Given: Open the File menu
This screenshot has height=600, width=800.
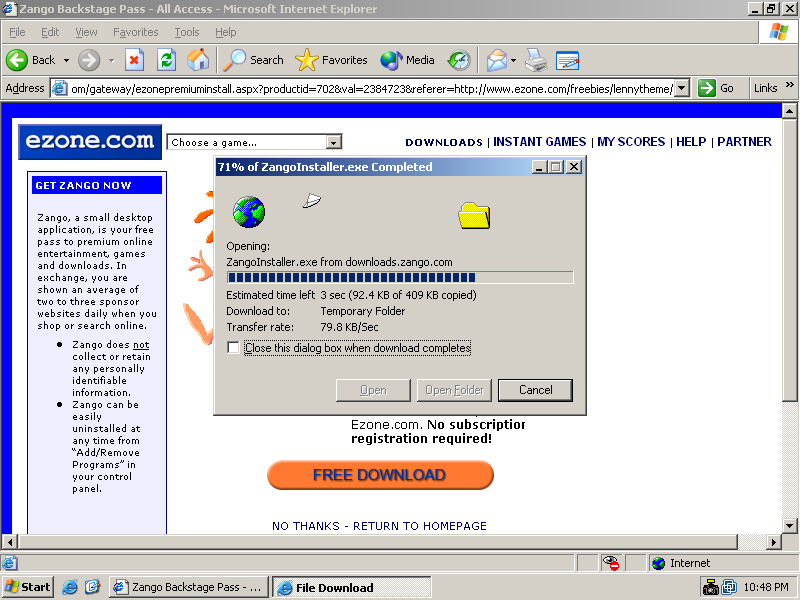Looking at the screenshot, I should click(17, 32).
